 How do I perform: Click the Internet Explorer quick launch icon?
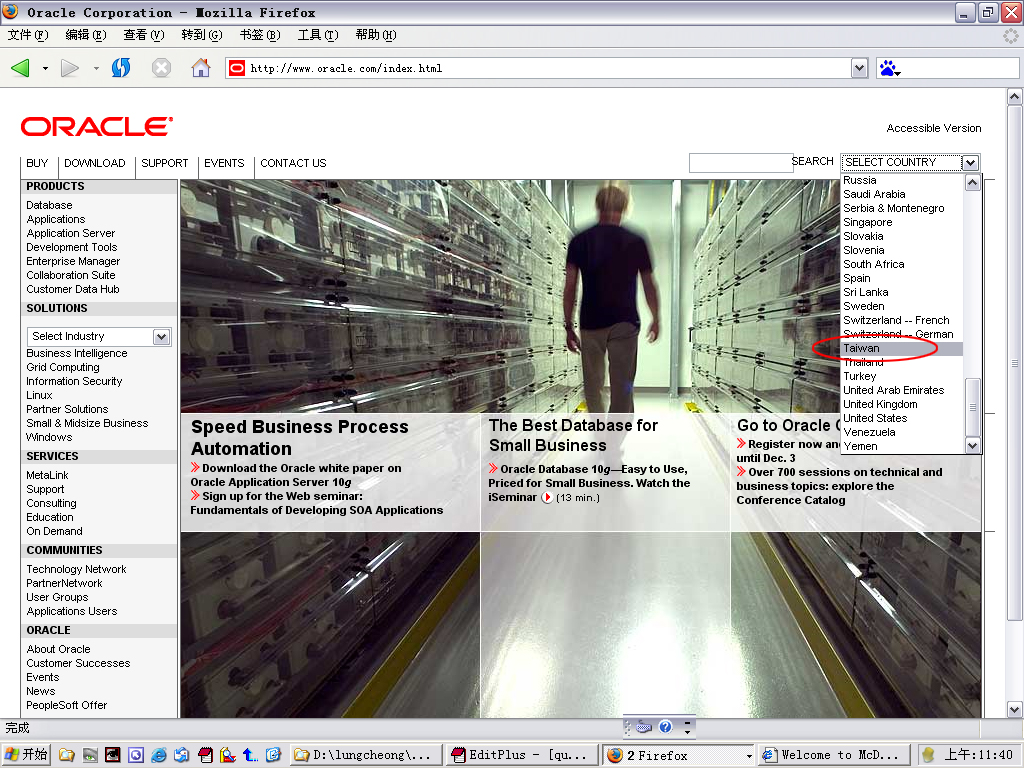pyautogui.click(x=159, y=756)
